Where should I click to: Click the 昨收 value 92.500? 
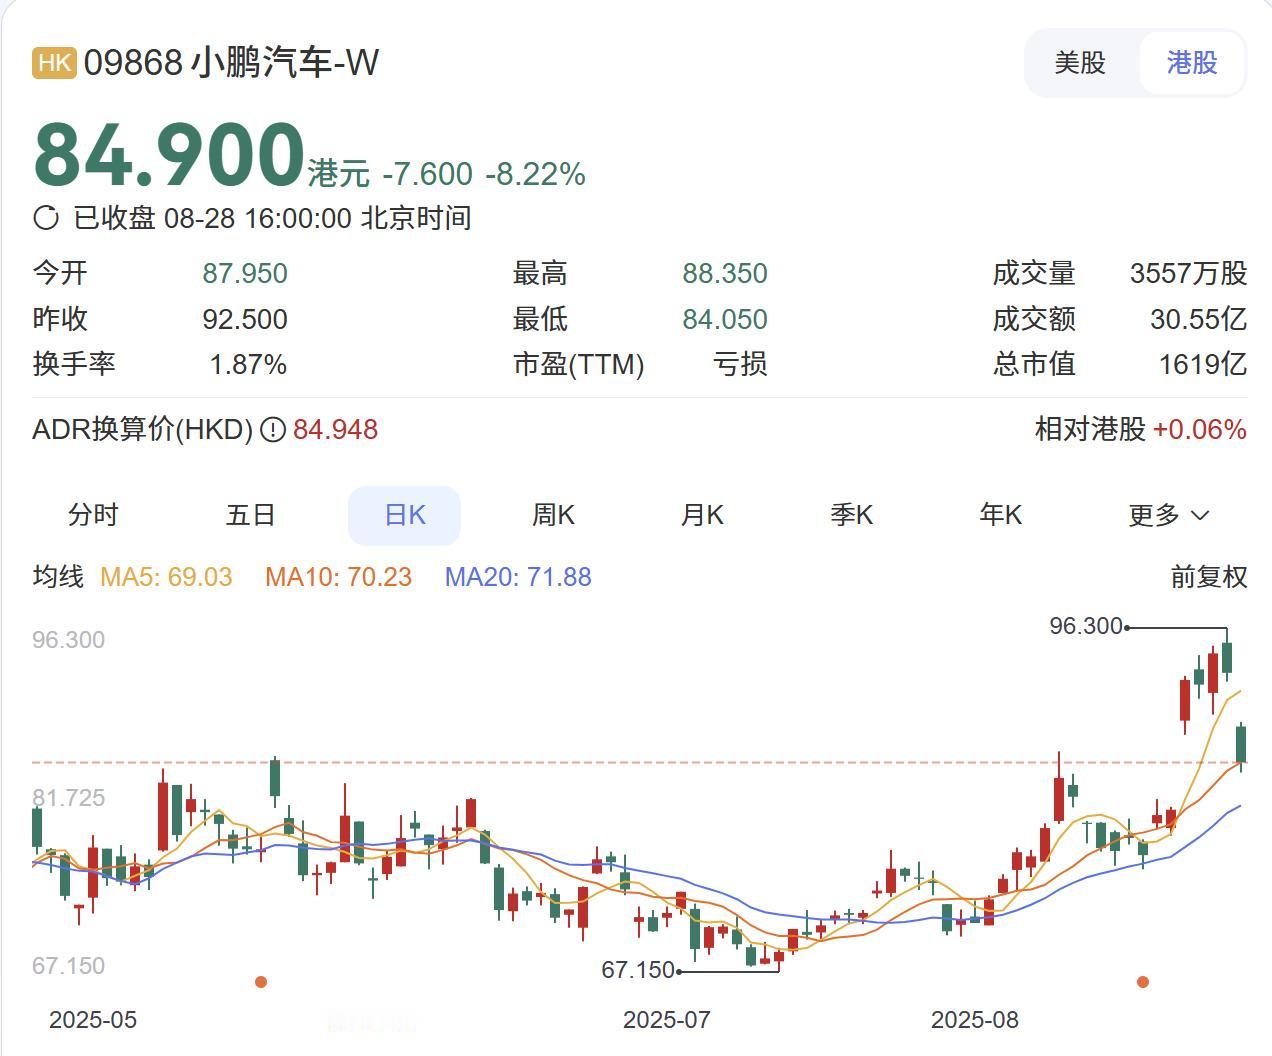coord(245,319)
